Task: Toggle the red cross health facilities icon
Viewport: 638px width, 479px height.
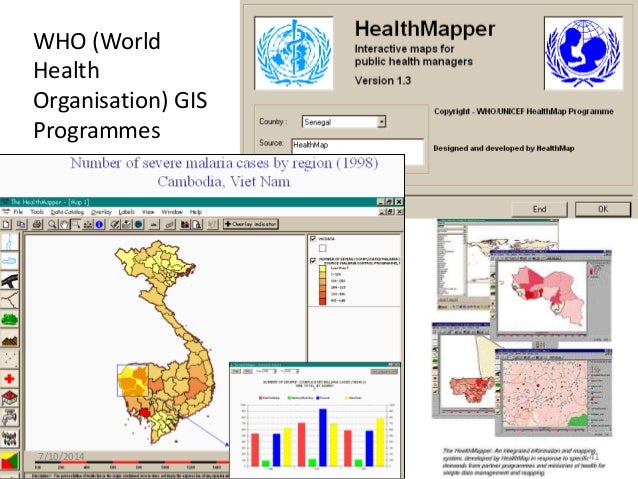Action: point(10,378)
